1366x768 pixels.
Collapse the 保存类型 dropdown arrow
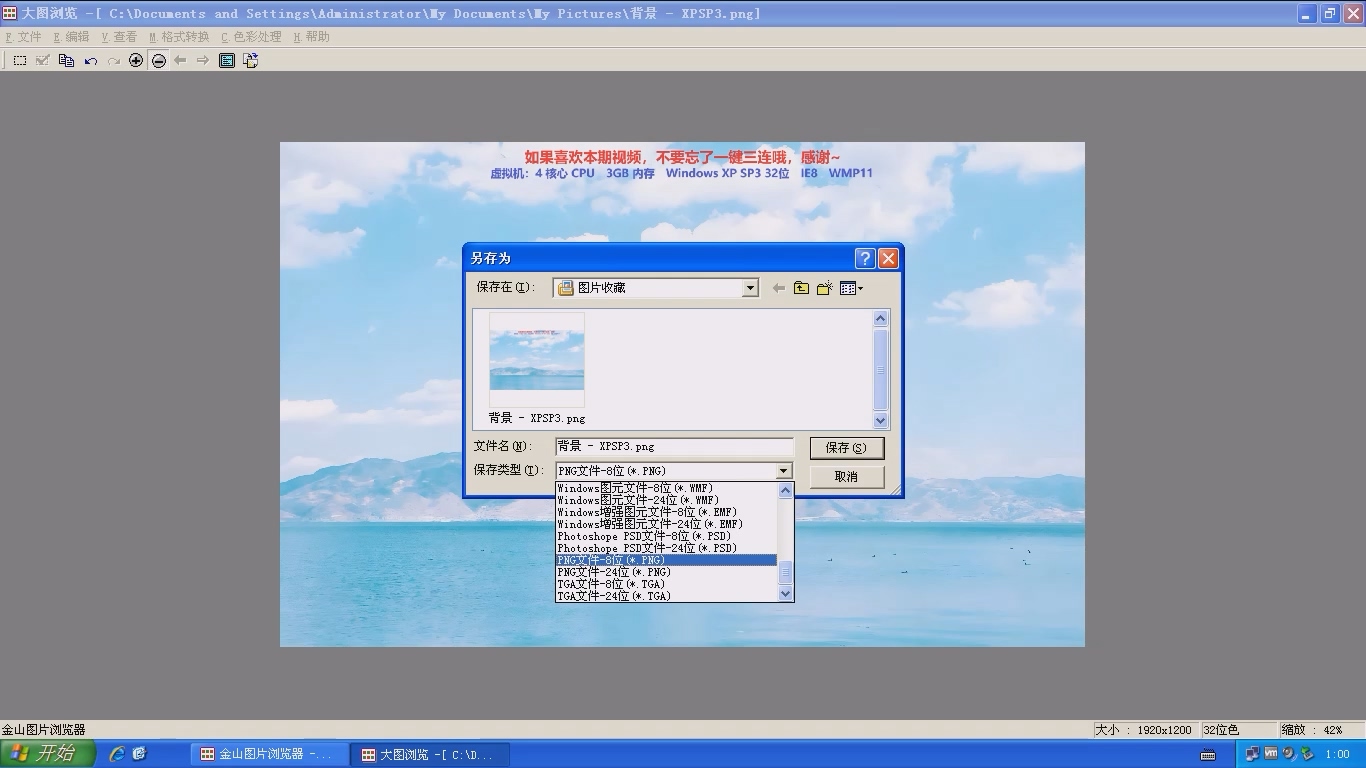(x=784, y=471)
